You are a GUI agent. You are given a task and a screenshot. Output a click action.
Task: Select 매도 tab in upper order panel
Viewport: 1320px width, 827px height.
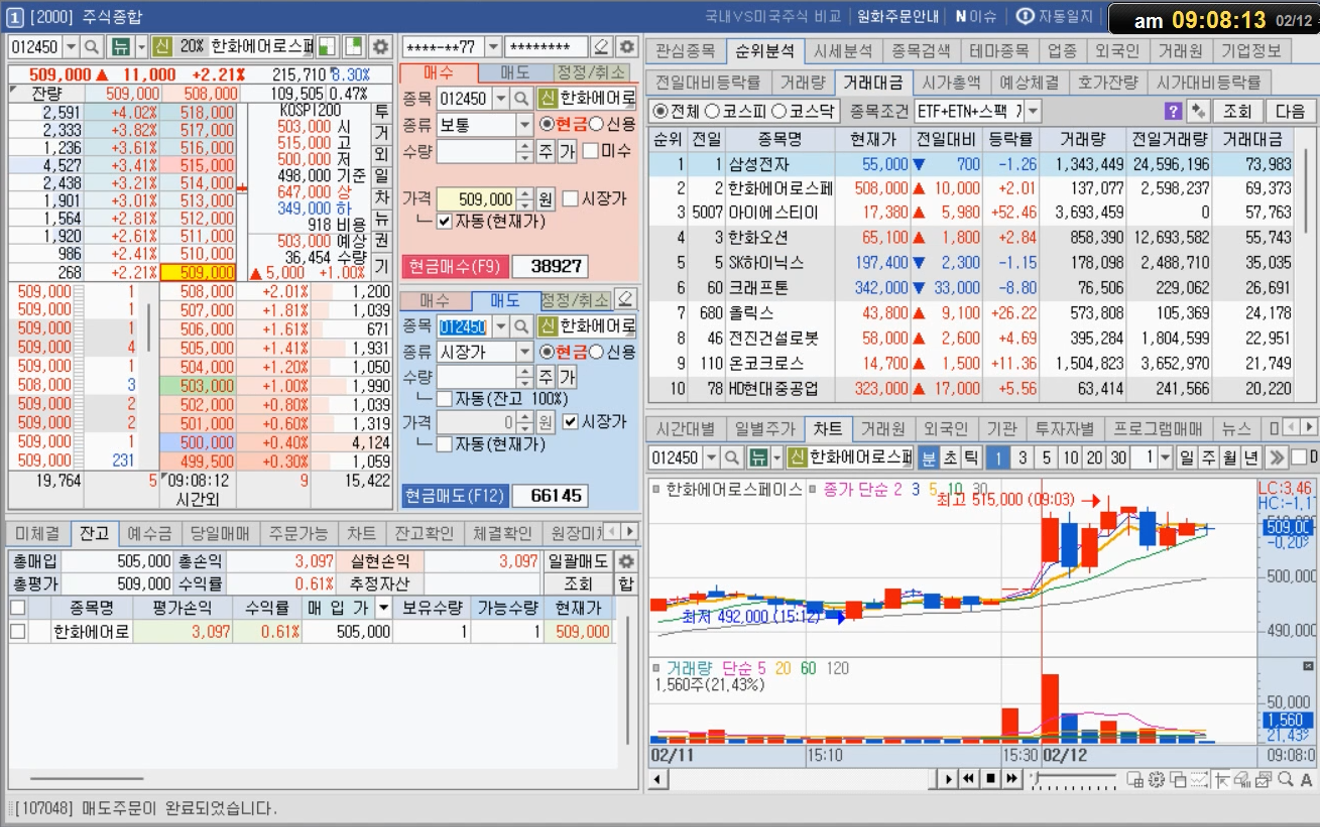(x=515, y=72)
